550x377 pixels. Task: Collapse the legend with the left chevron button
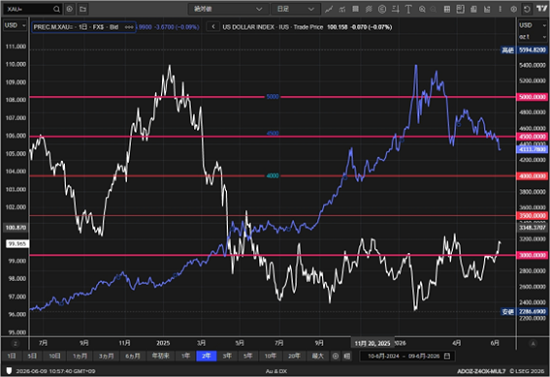click(x=213, y=27)
